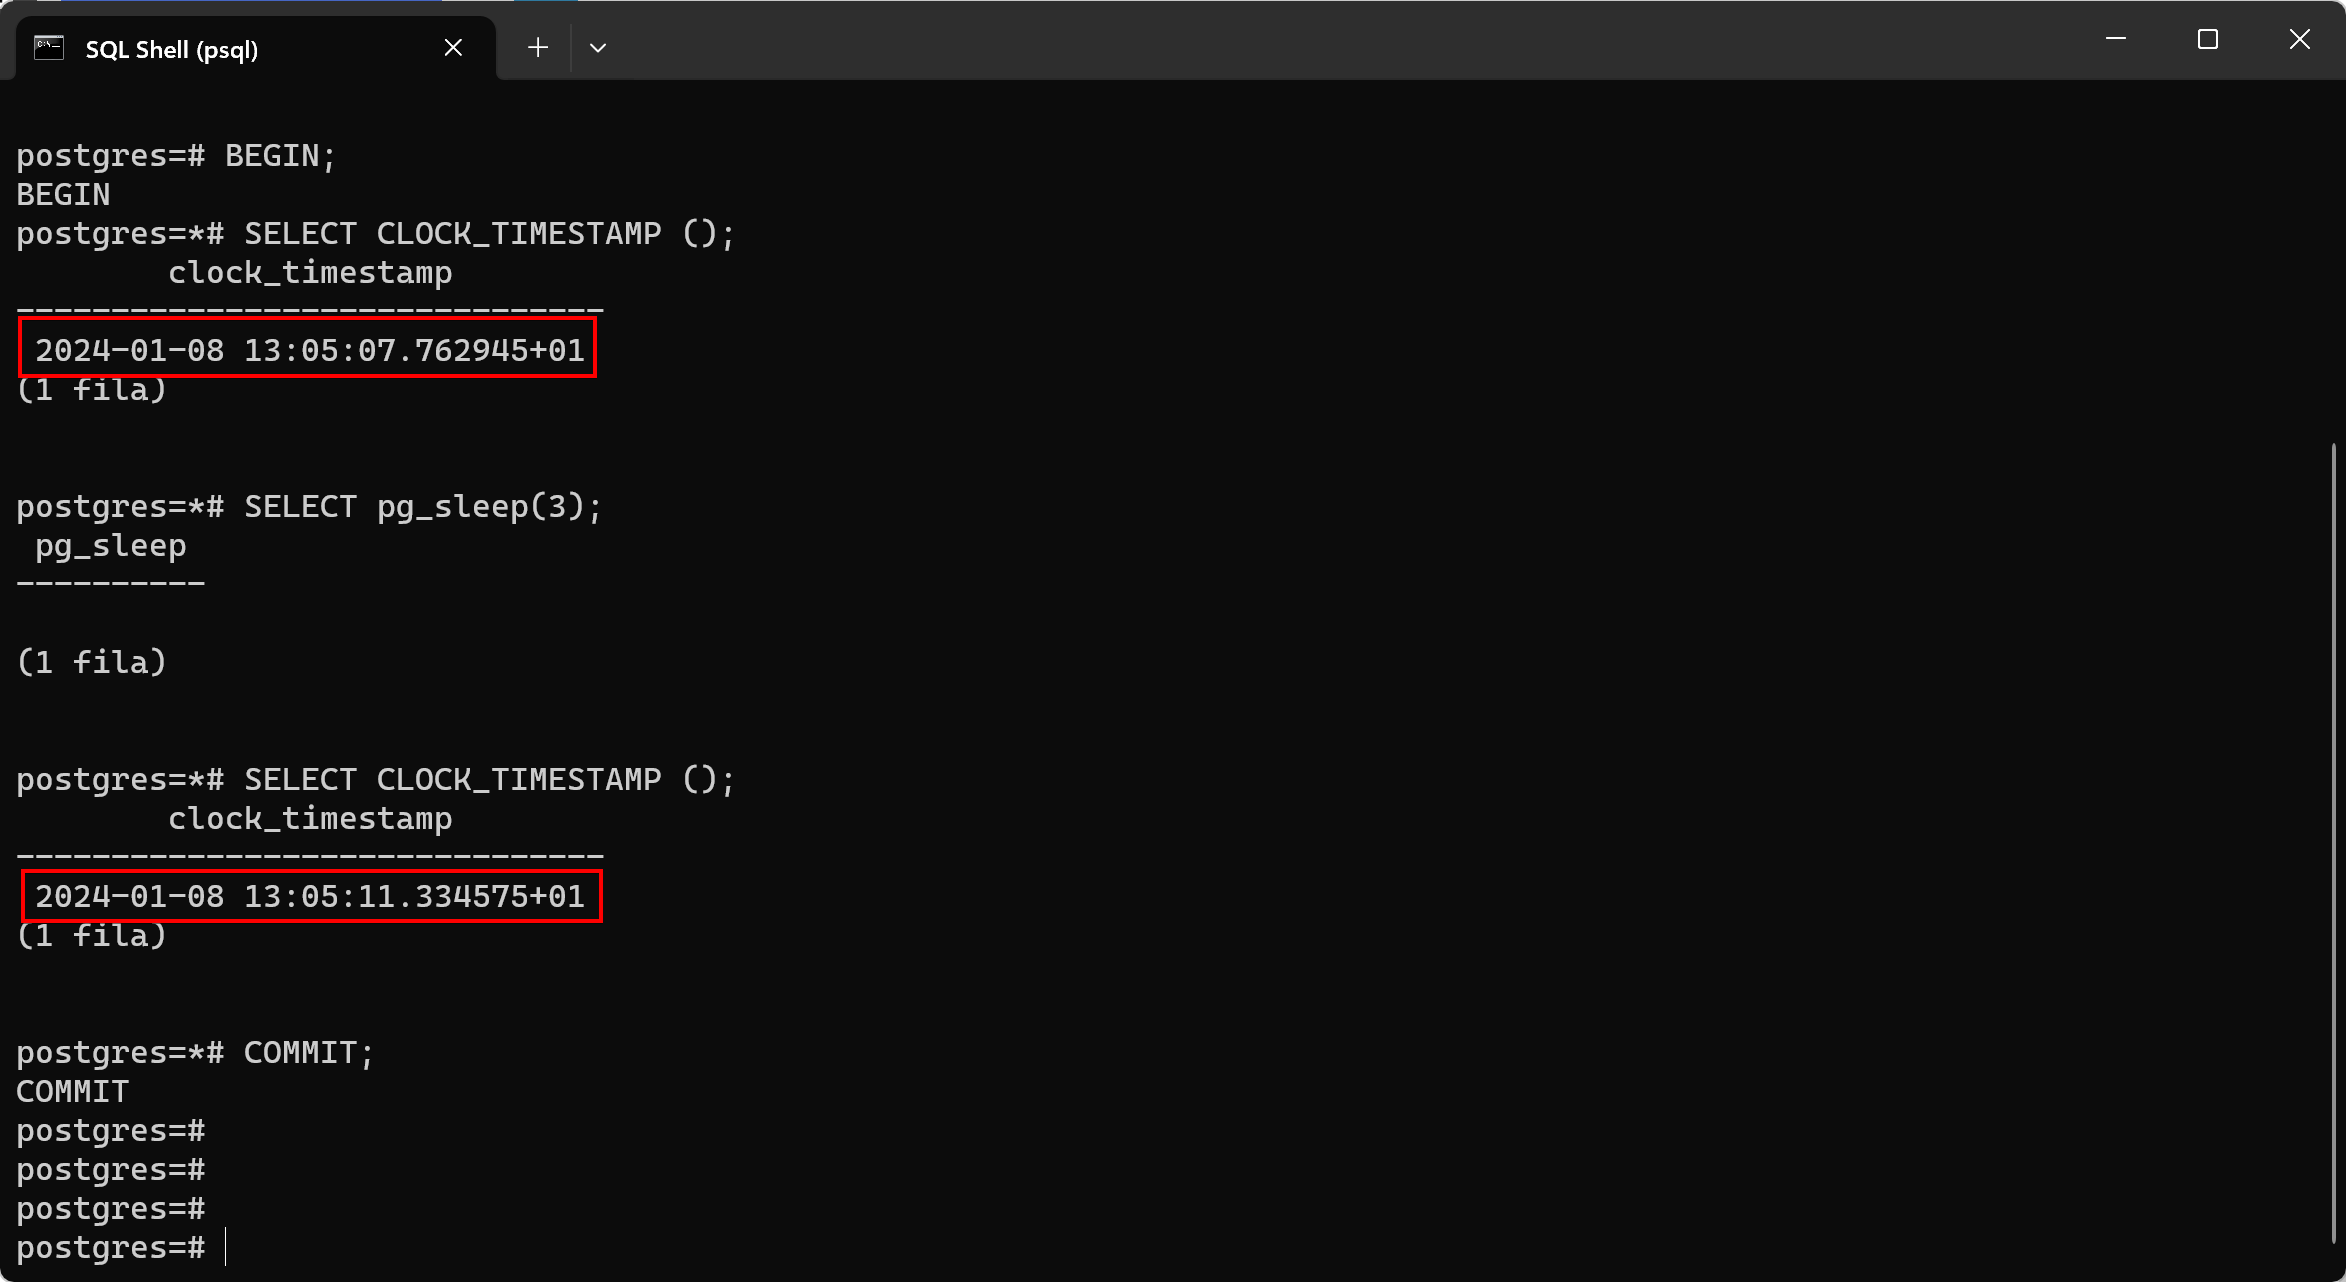
Task: Minimize the terminal window
Action: [2116, 40]
